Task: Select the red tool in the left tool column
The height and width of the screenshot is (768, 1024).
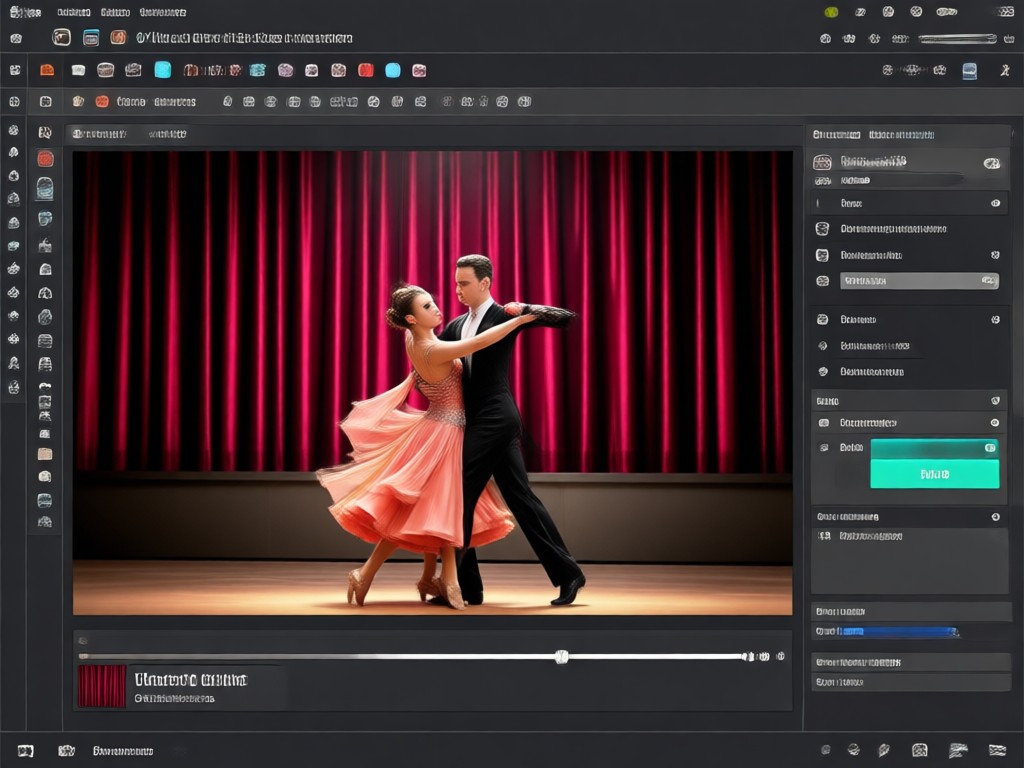Action: [45, 159]
